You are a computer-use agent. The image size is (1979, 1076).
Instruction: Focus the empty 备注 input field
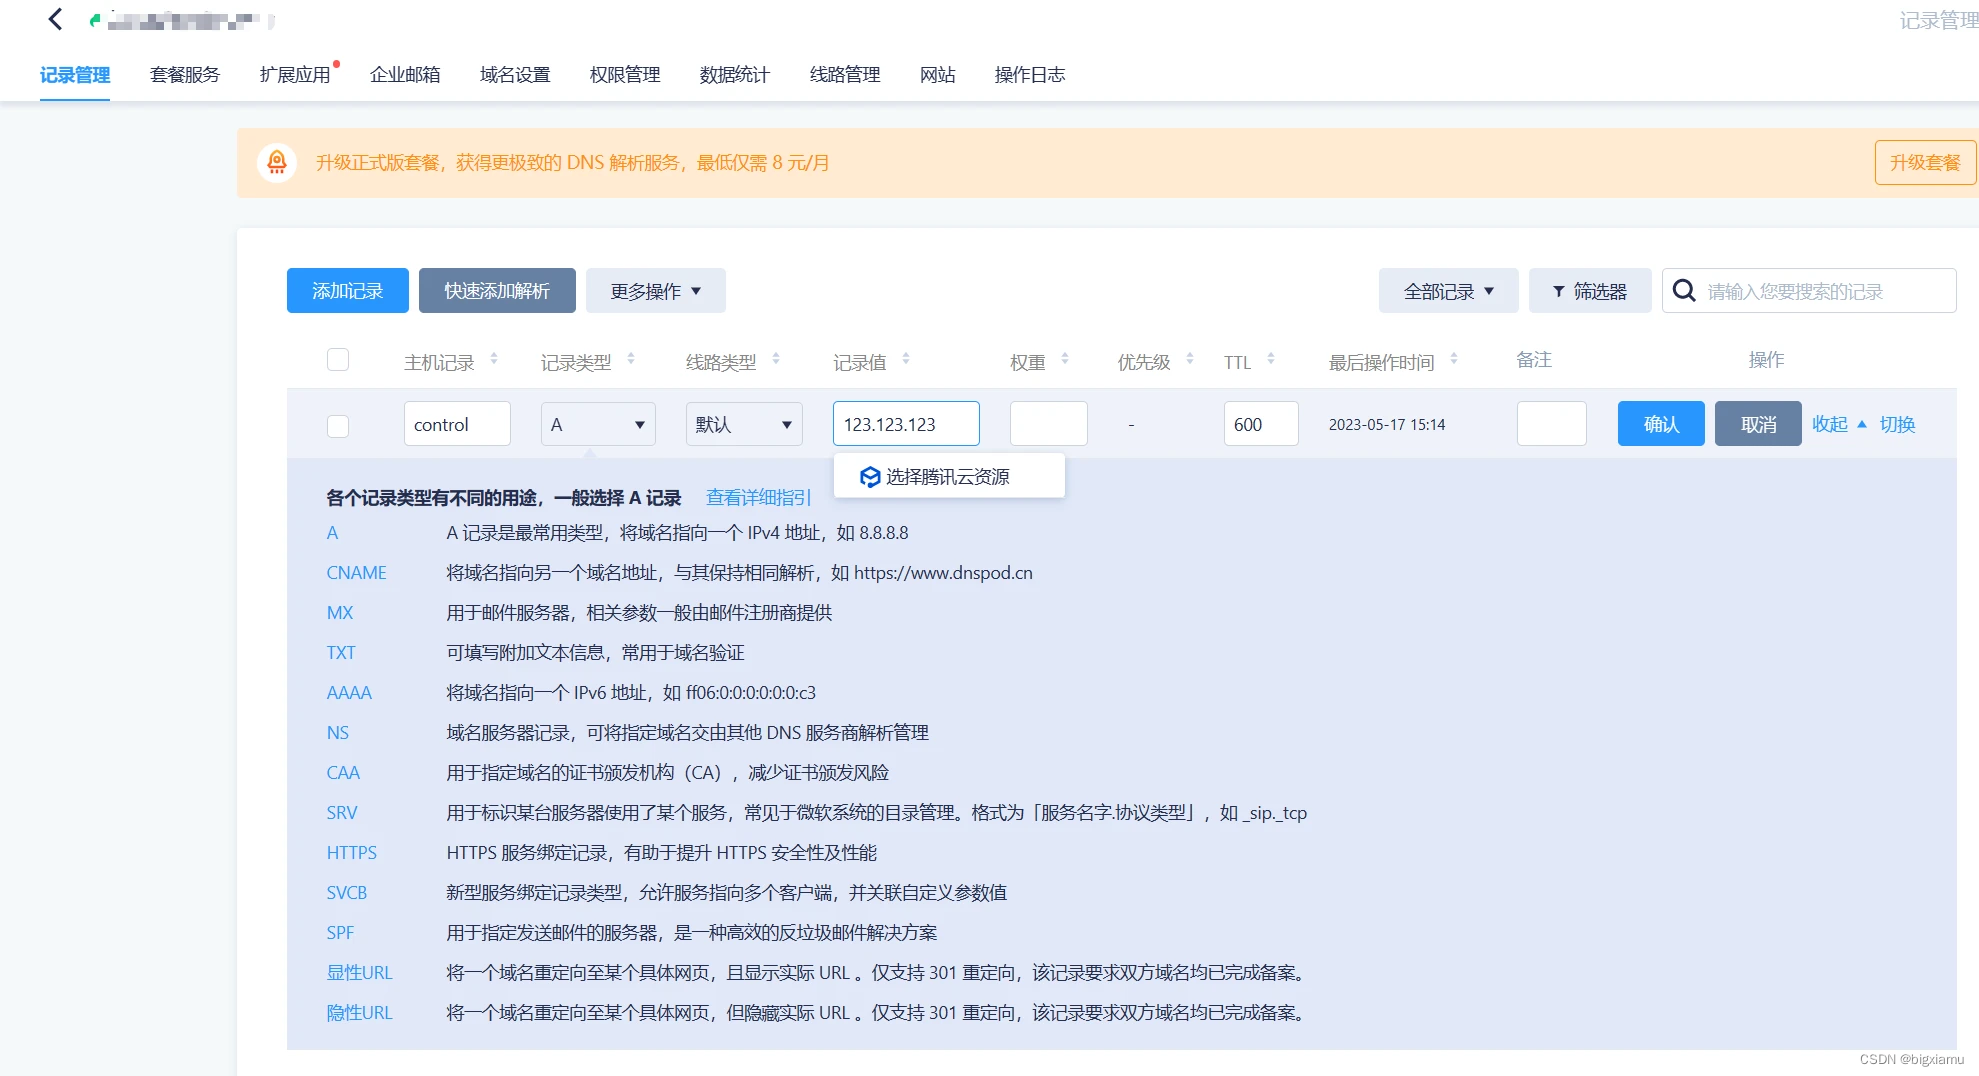pyautogui.click(x=1552, y=424)
